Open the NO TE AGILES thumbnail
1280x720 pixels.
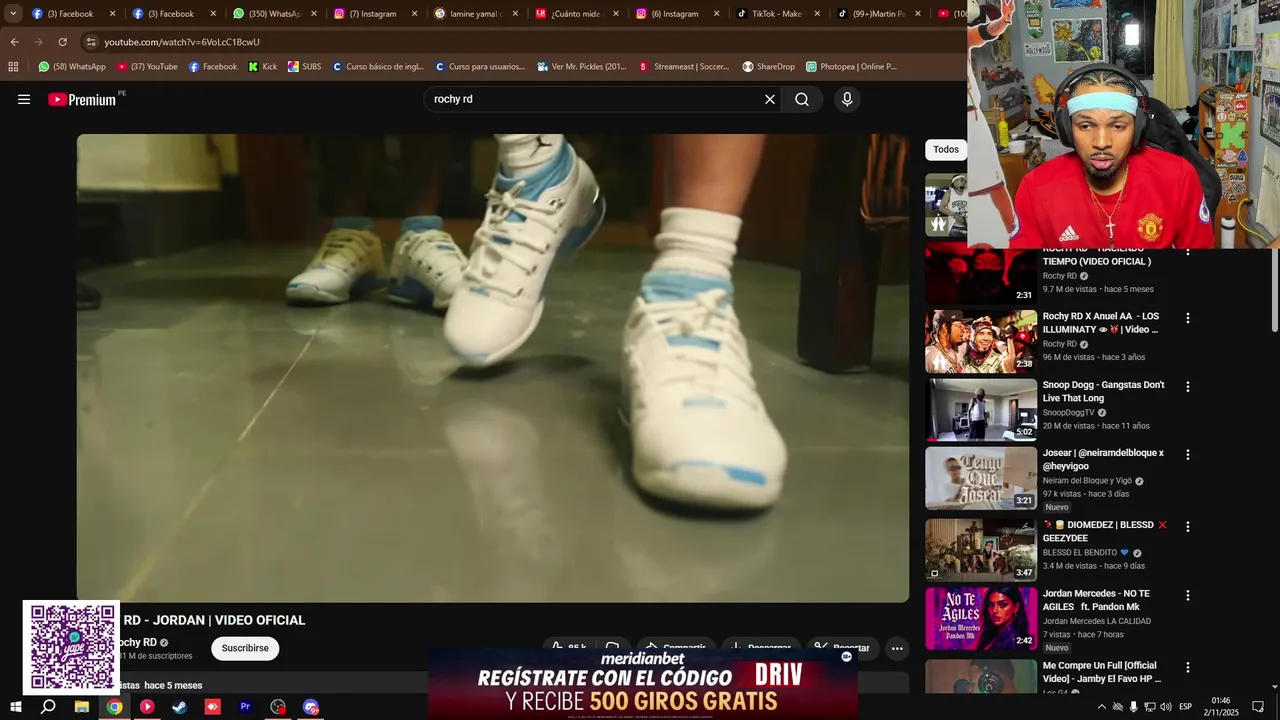point(981,618)
